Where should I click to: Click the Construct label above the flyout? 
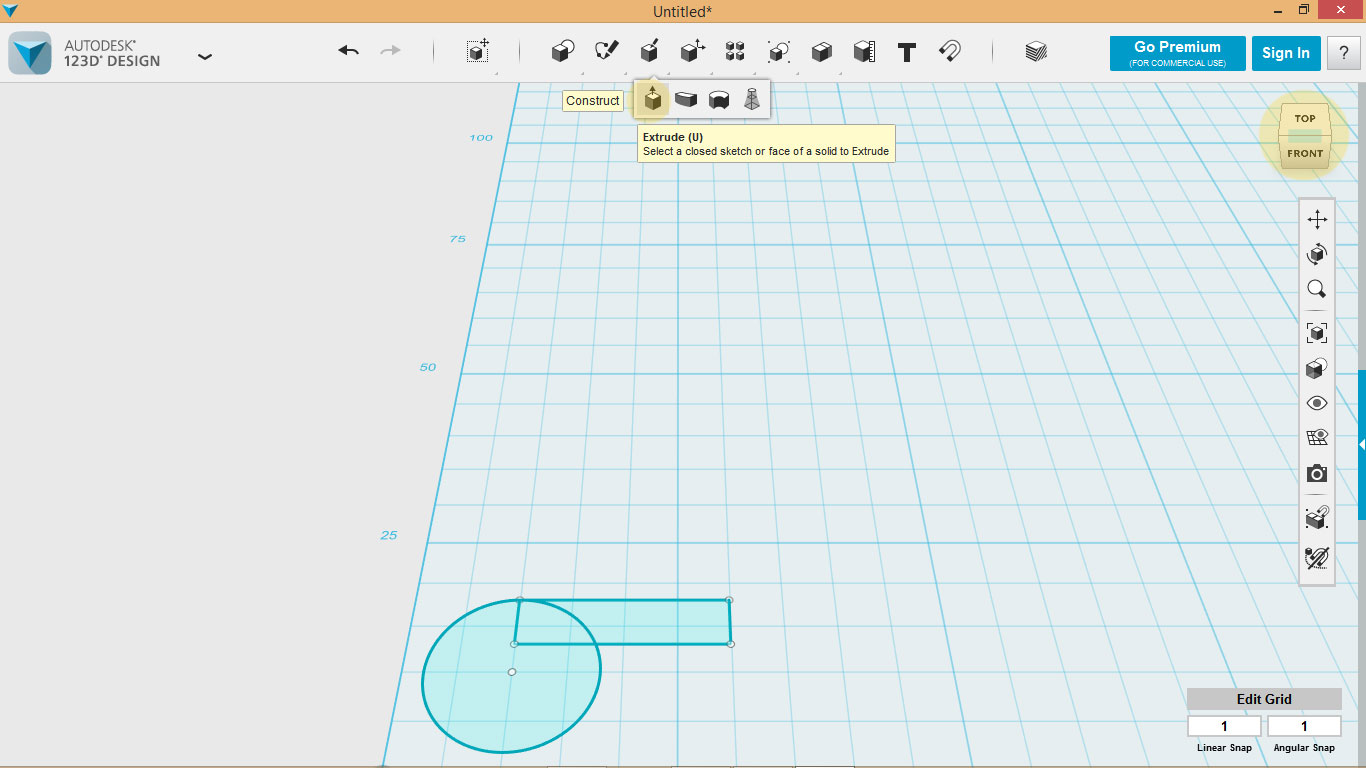[592, 100]
